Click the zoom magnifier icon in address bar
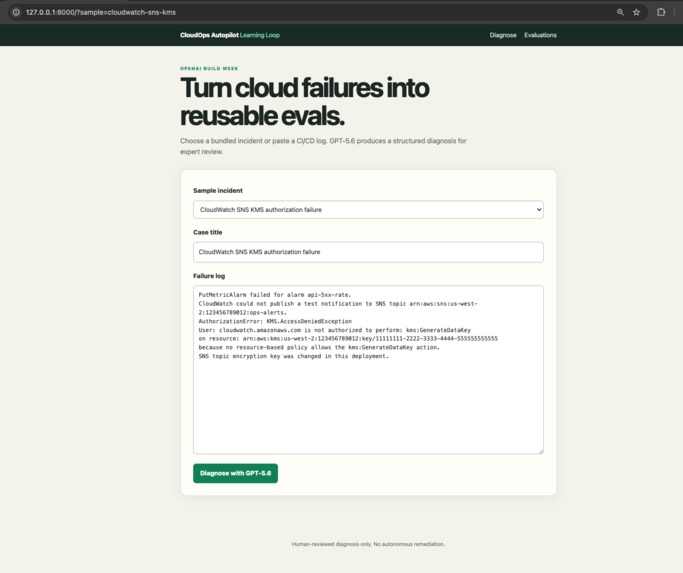The image size is (683, 573). tap(620, 12)
